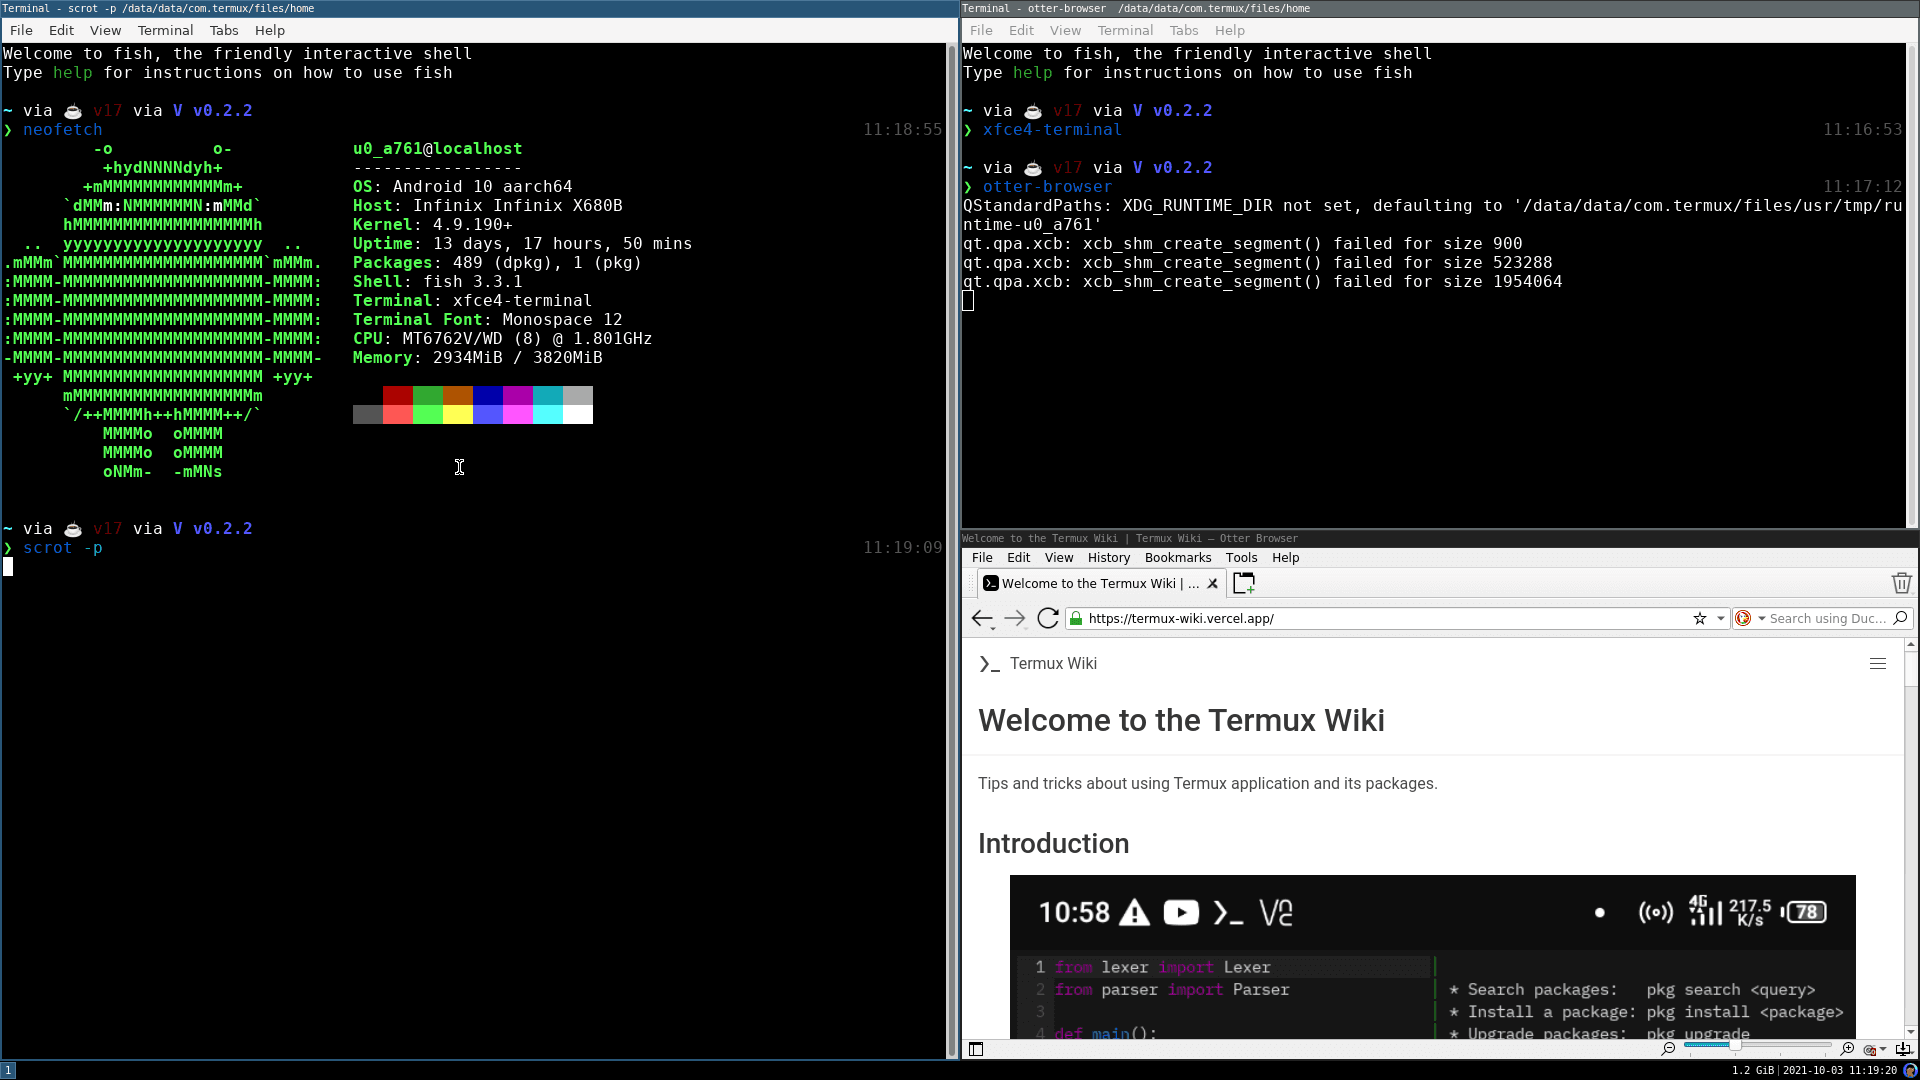Go back in Otter Browser

pyautogui.click(x=981, y=618)
